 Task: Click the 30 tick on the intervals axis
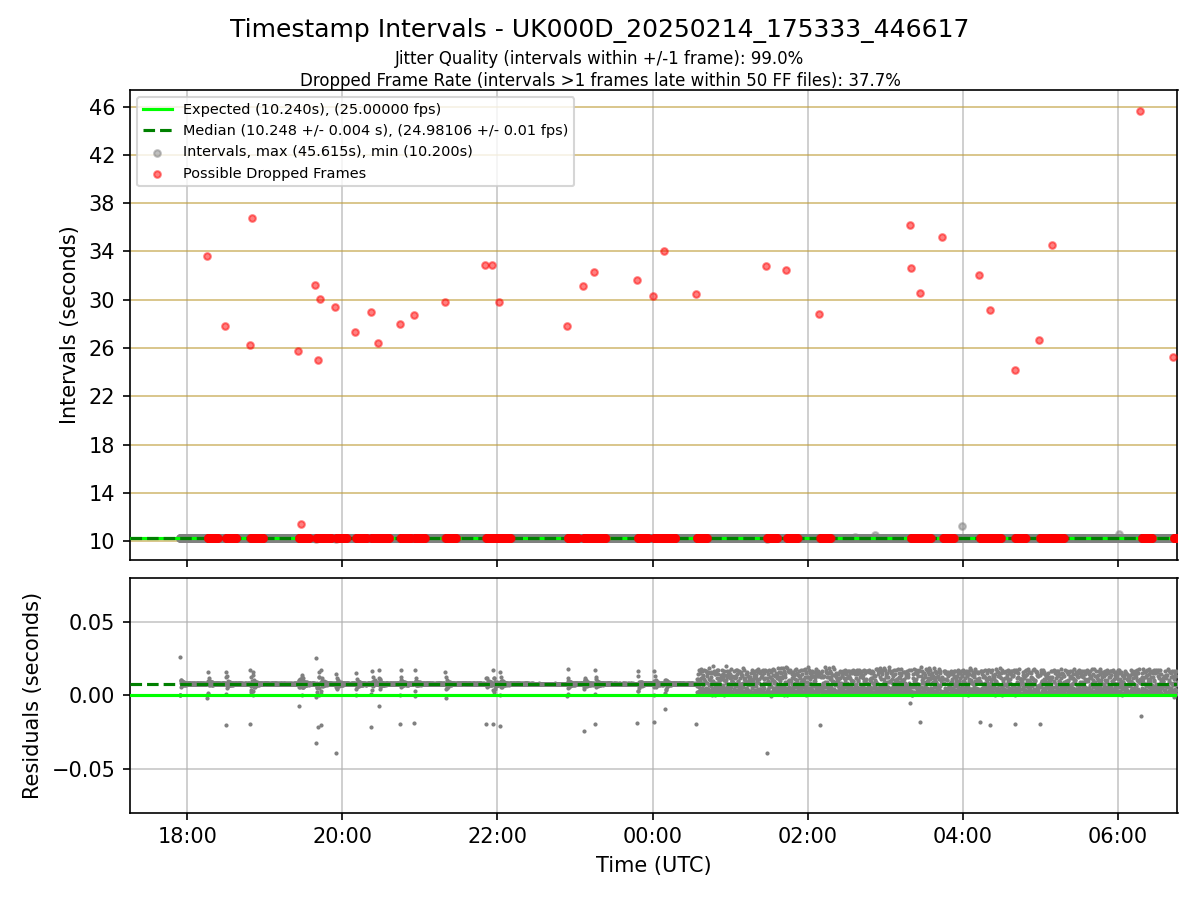point(105,300)
